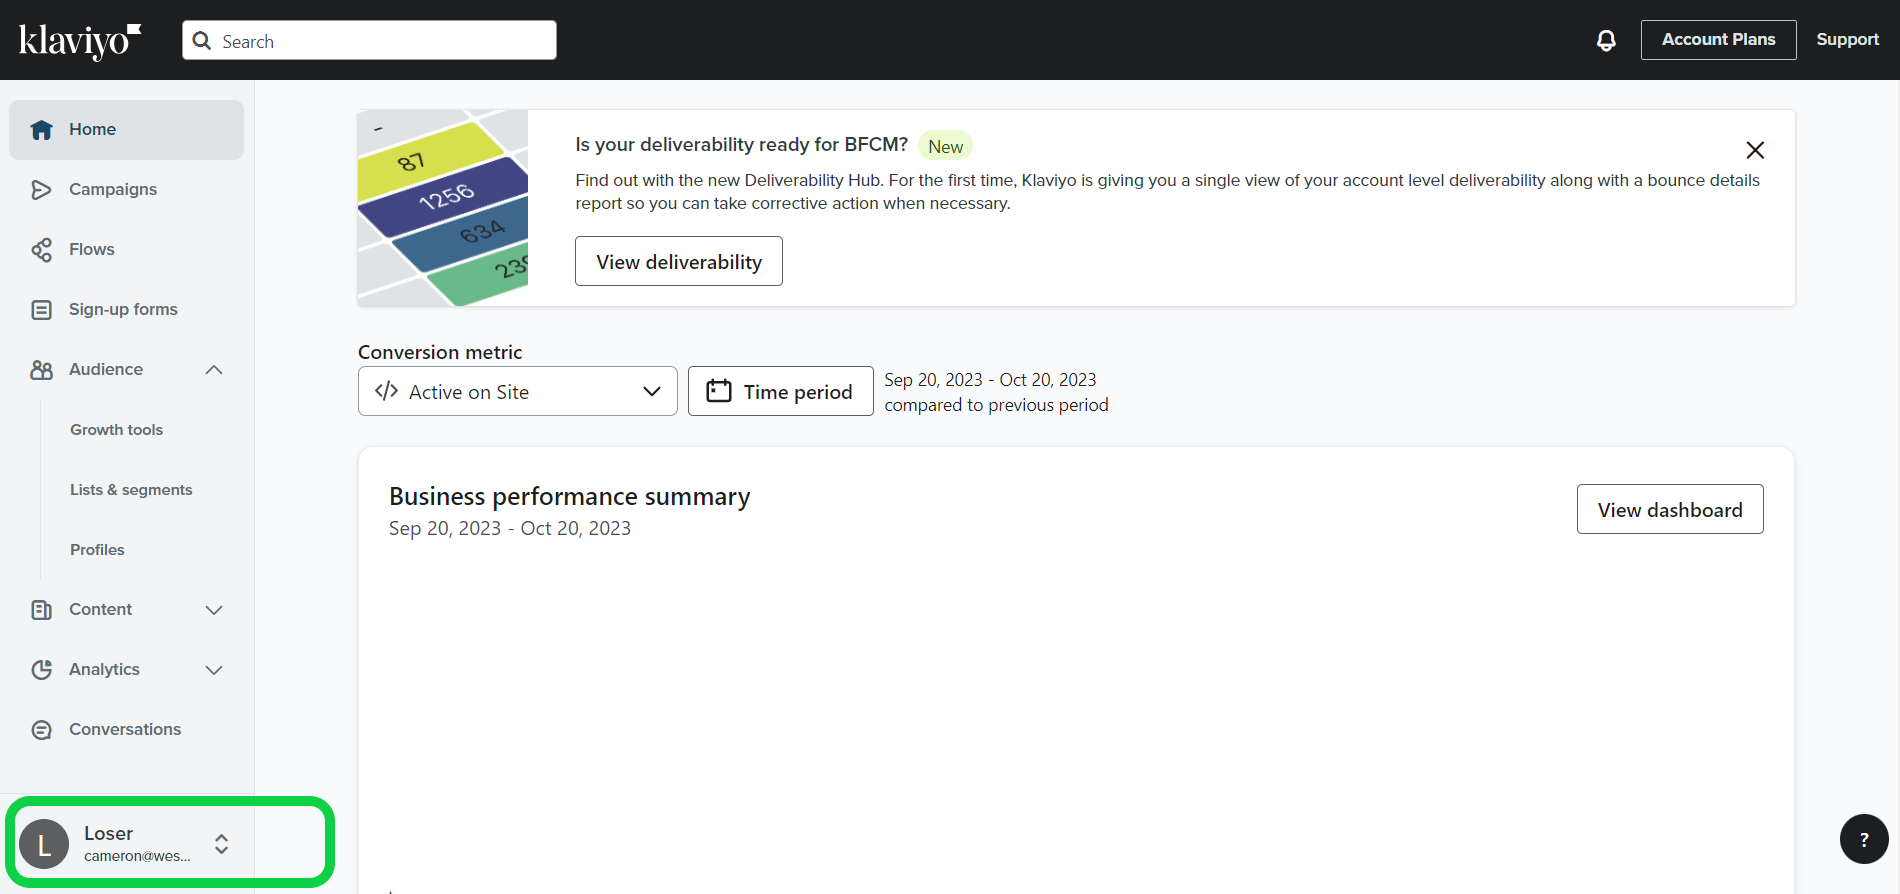
Task: Open Sign-up forms page
Action: [x=126, y=310]
